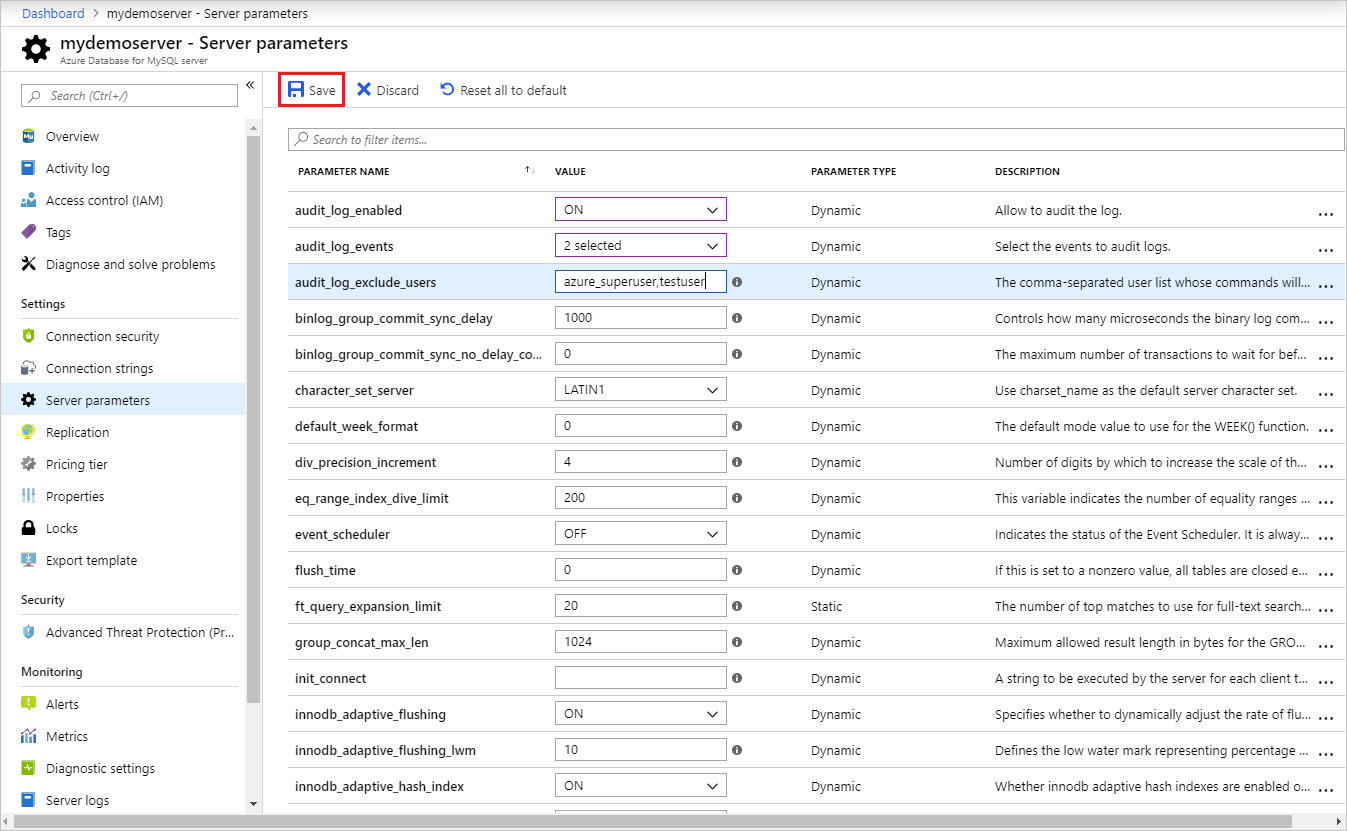Click the Access control (IAM) people icon

coord(29,200)
